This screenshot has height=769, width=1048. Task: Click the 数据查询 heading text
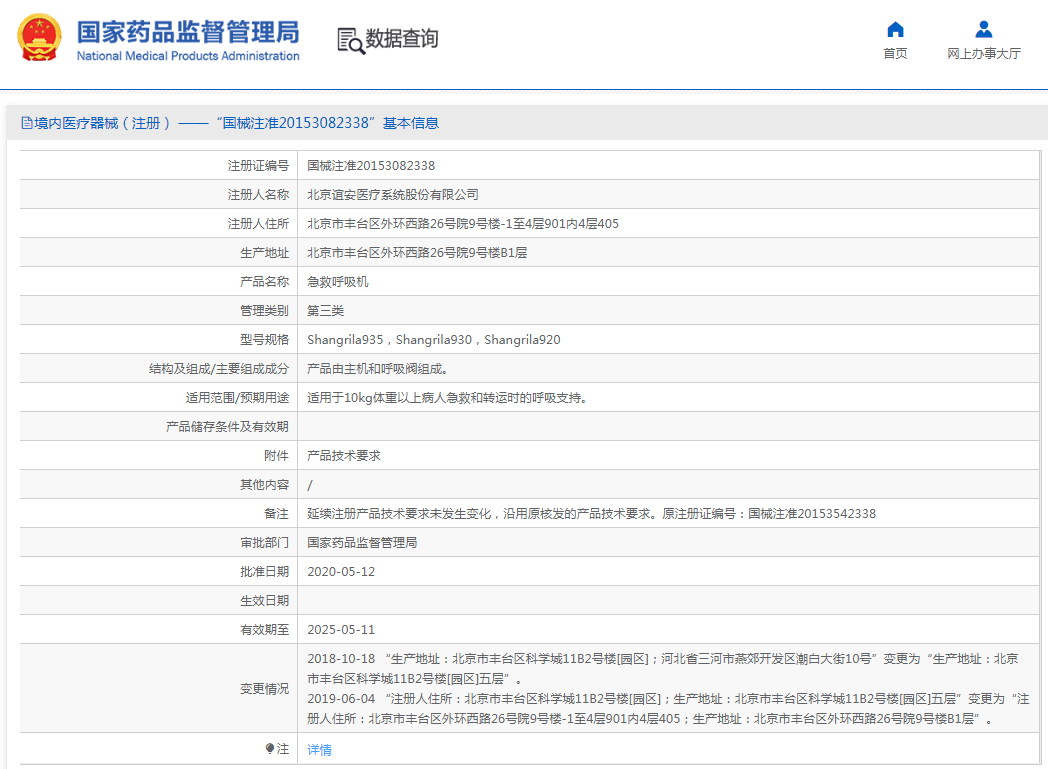point(401,39)
